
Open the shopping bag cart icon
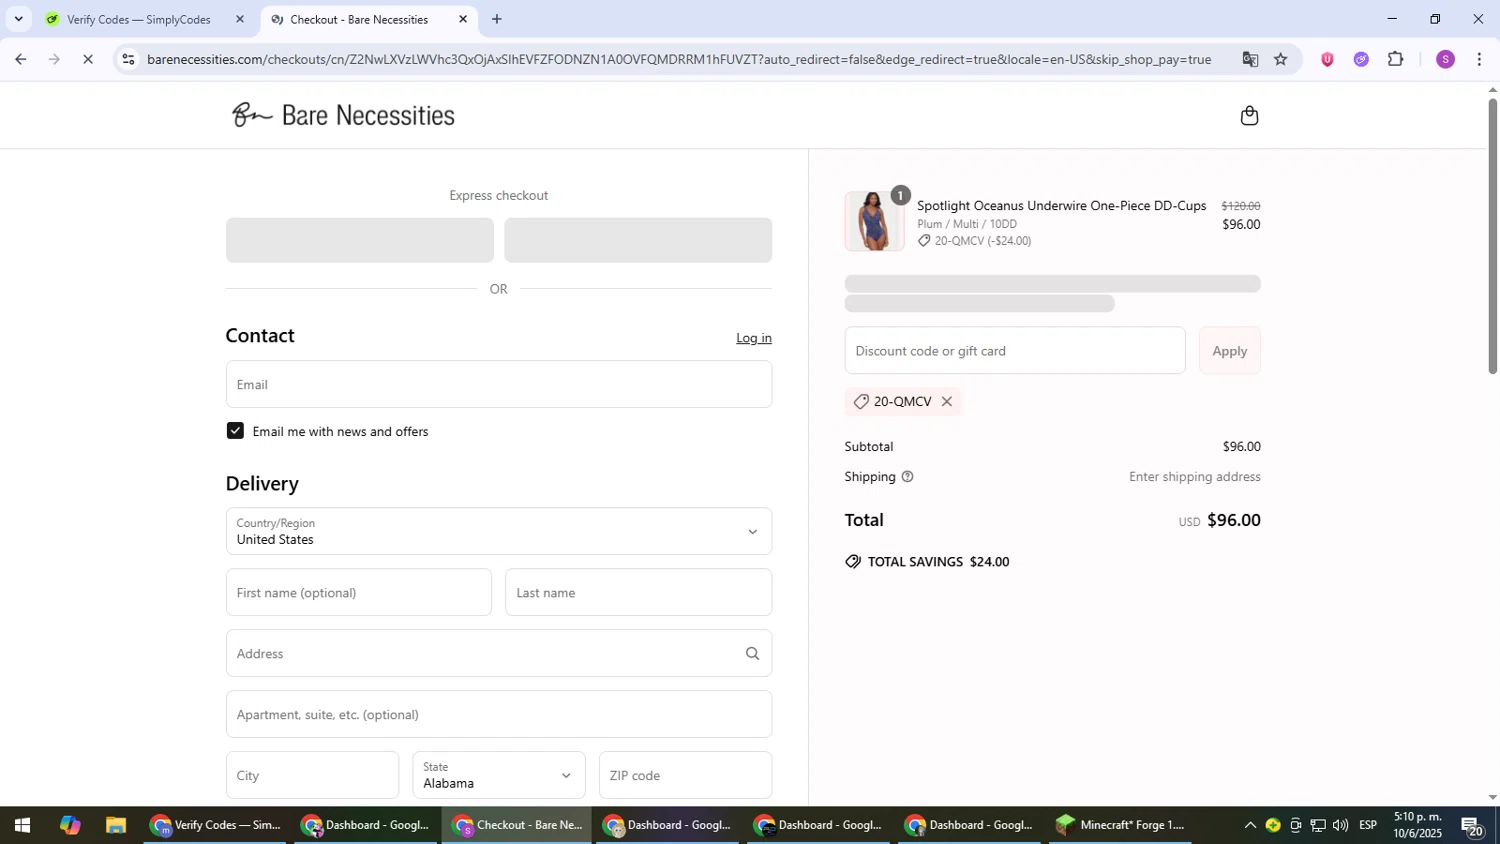(1249, 116)
